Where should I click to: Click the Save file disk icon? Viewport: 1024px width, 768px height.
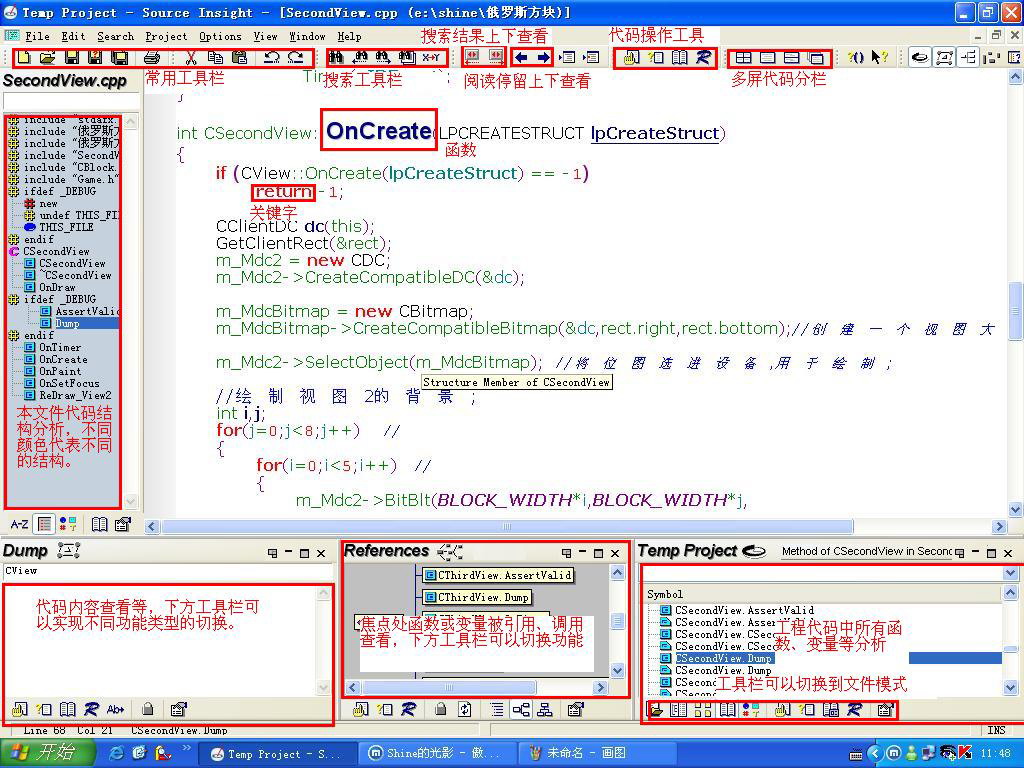72,57
